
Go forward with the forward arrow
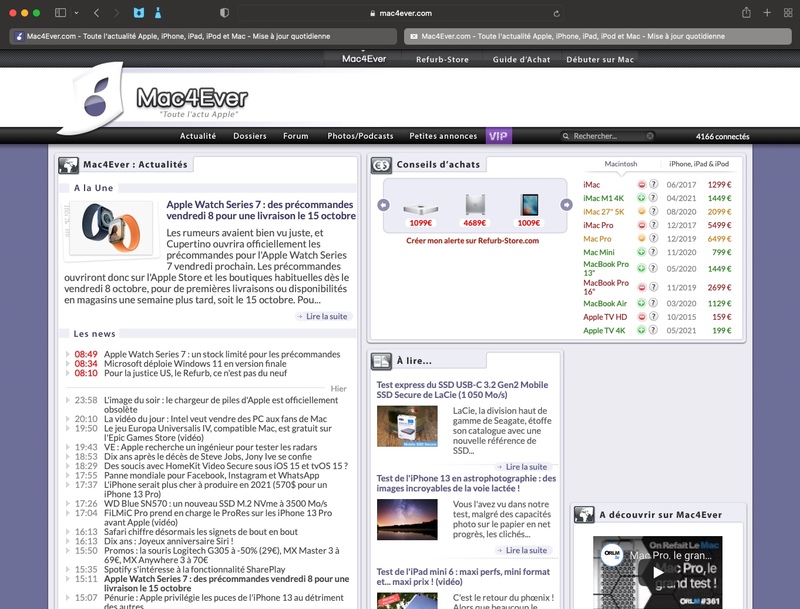point(116,13)
